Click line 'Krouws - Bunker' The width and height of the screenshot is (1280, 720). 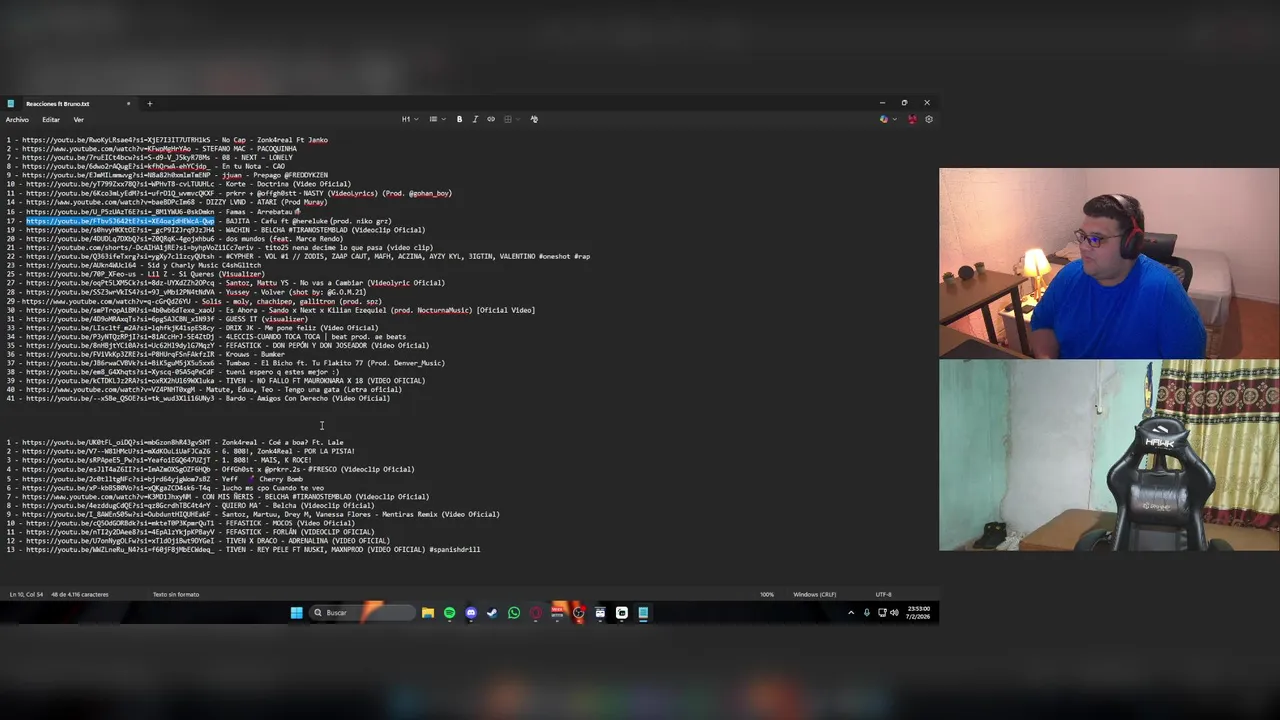tap(255, 354)
